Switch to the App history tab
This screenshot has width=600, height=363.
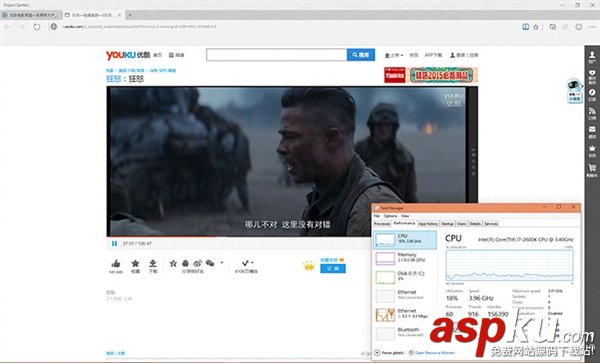coord(428,223)
